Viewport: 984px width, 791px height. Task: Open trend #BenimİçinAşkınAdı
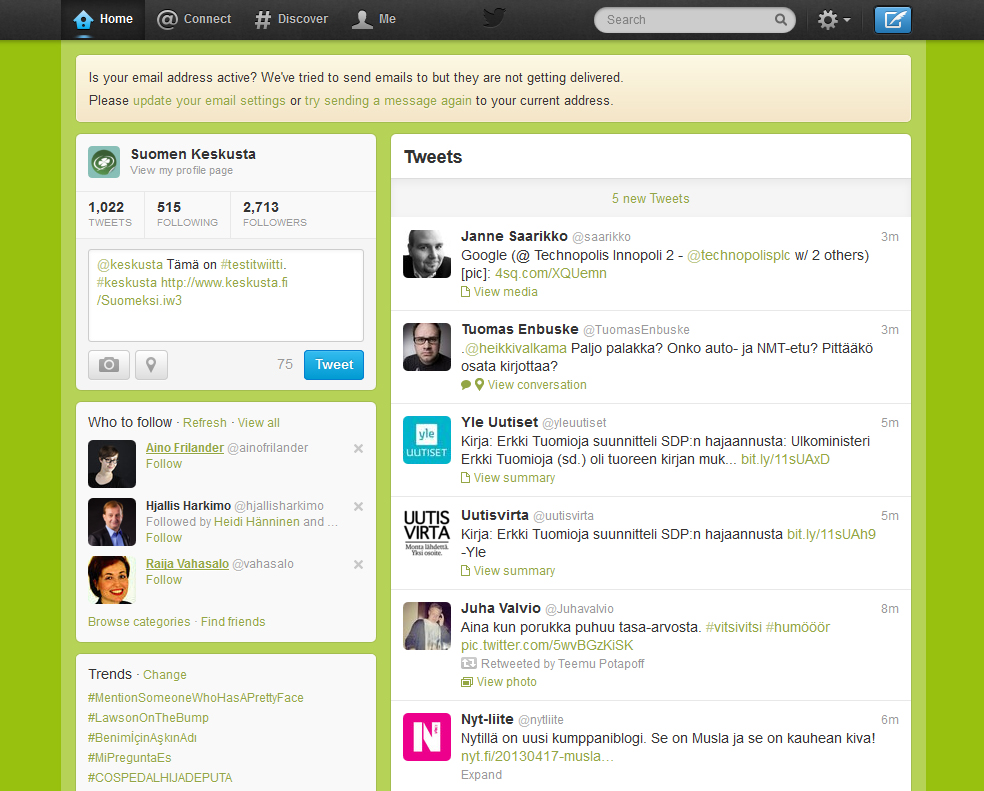click(142, 738)
